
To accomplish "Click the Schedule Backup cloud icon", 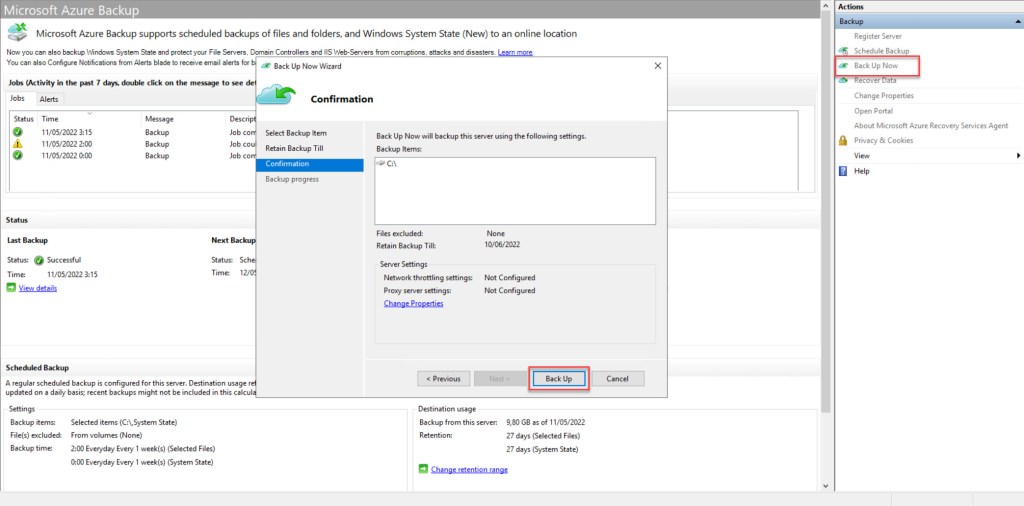I will [x=844, y=50].
